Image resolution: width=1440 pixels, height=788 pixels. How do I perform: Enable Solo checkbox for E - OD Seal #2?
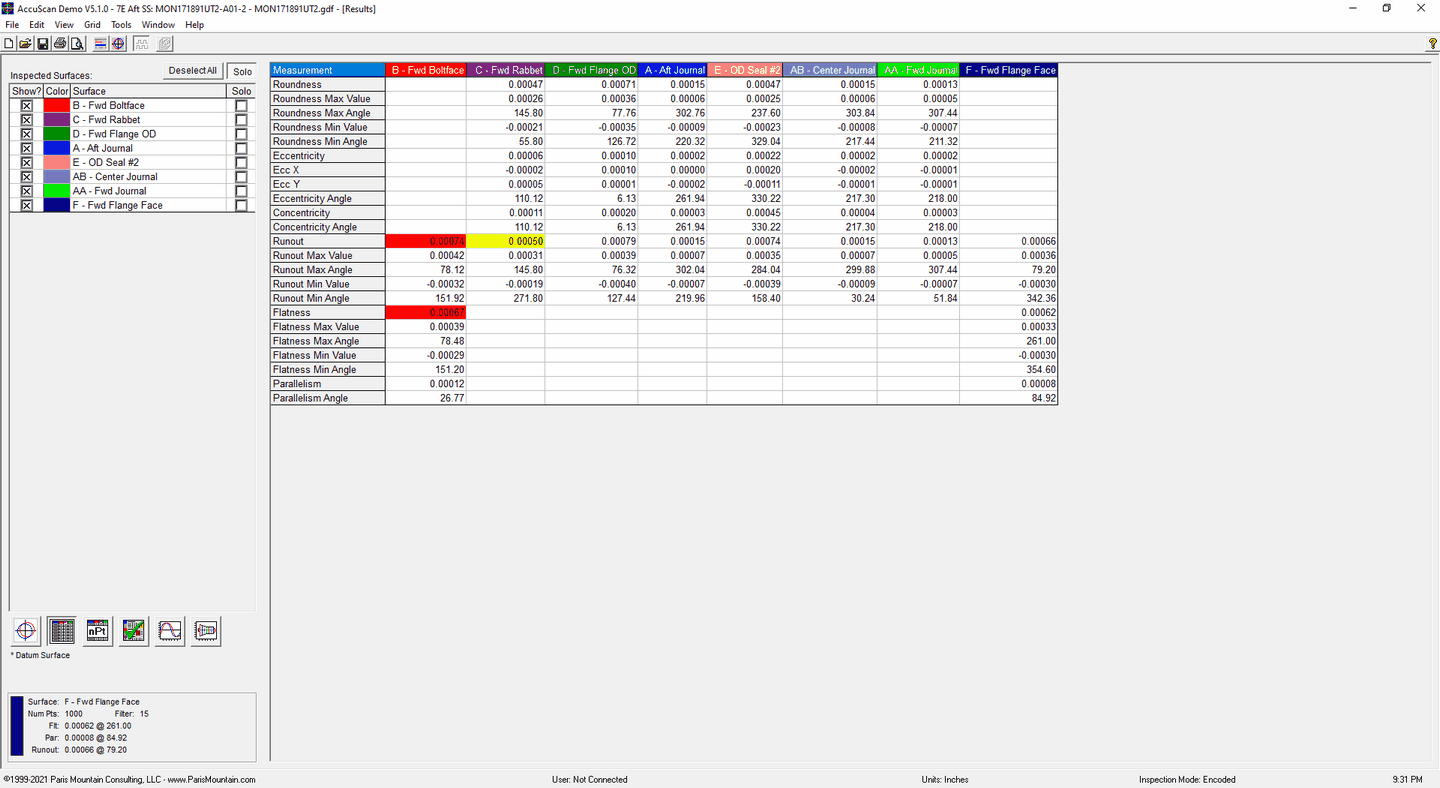(241, 163)
